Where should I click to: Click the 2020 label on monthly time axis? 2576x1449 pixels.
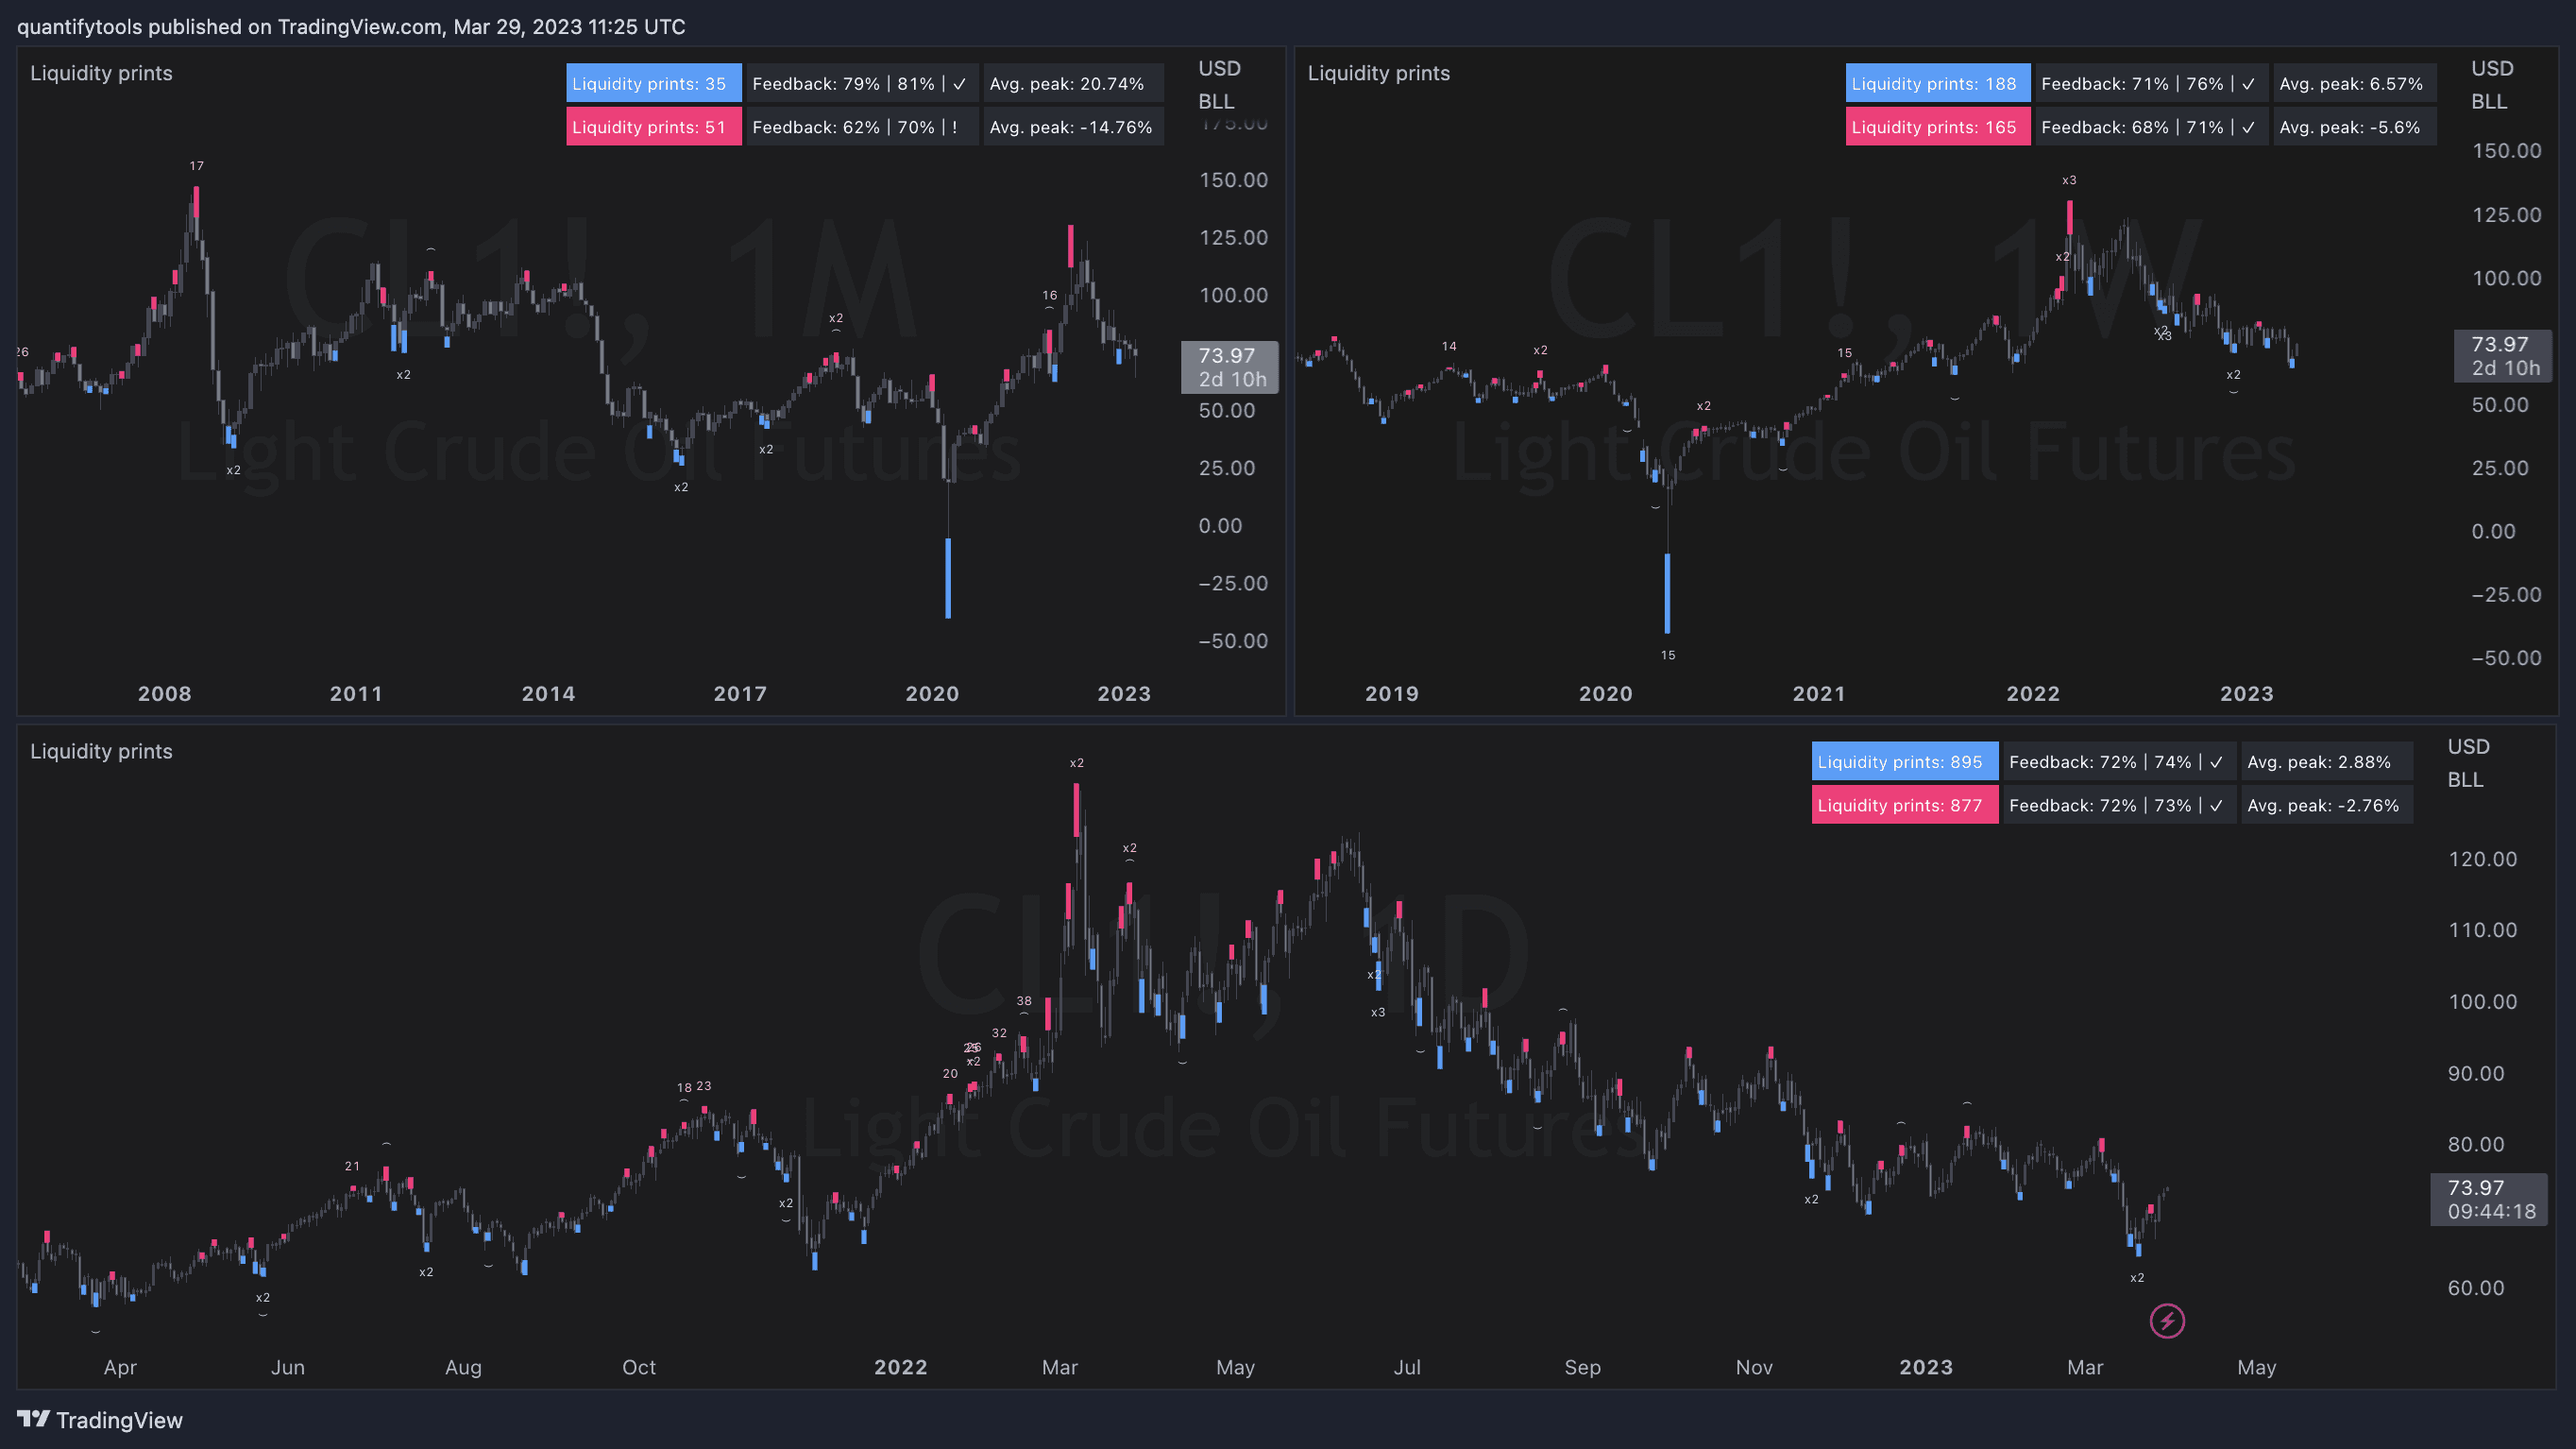(931, 694)
